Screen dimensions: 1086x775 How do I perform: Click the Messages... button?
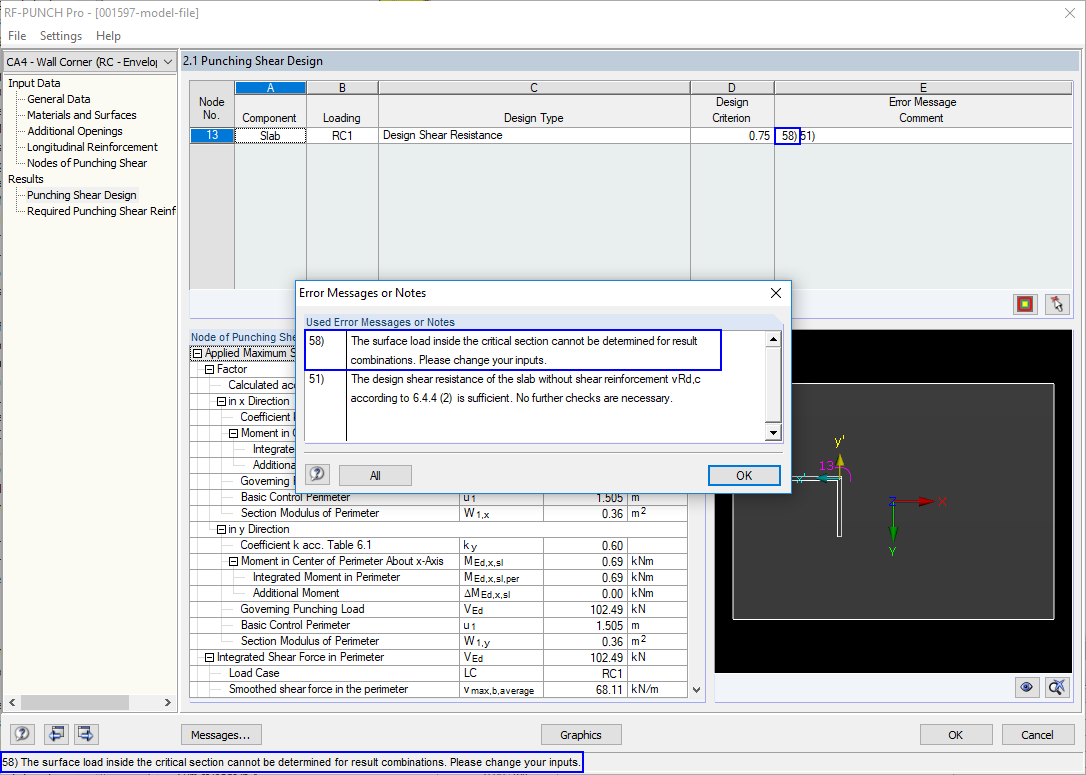tap(221, 735)
